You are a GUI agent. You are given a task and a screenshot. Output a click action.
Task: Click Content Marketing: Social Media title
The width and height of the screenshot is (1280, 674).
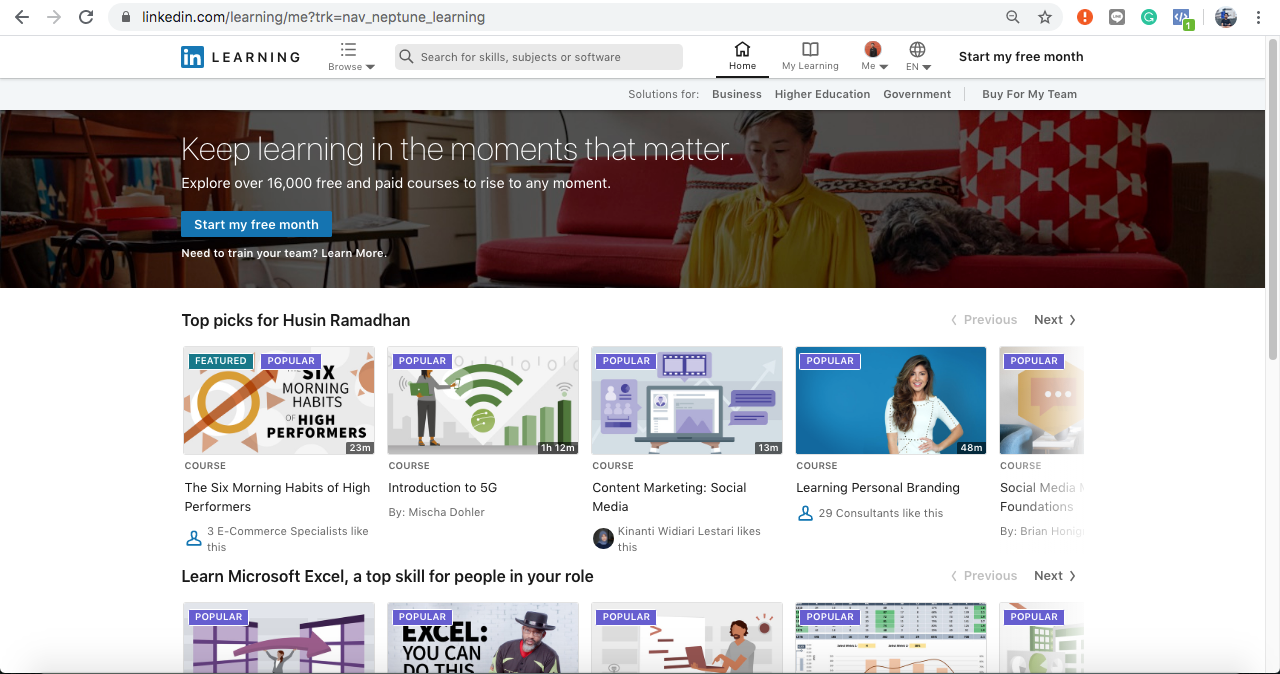(669, 497)
